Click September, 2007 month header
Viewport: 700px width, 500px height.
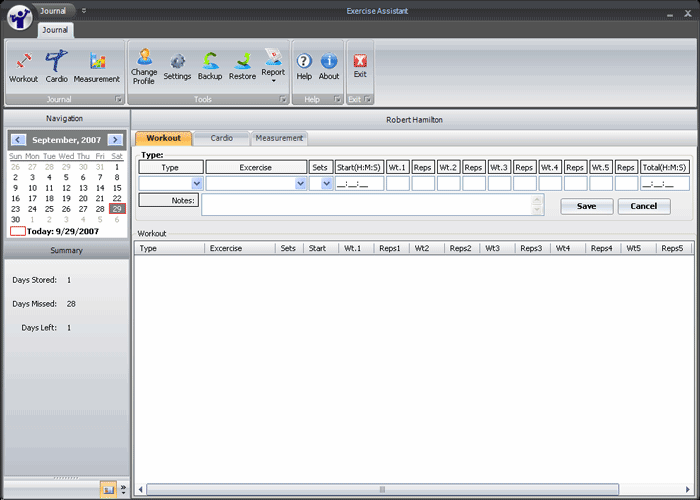(67, 140)
